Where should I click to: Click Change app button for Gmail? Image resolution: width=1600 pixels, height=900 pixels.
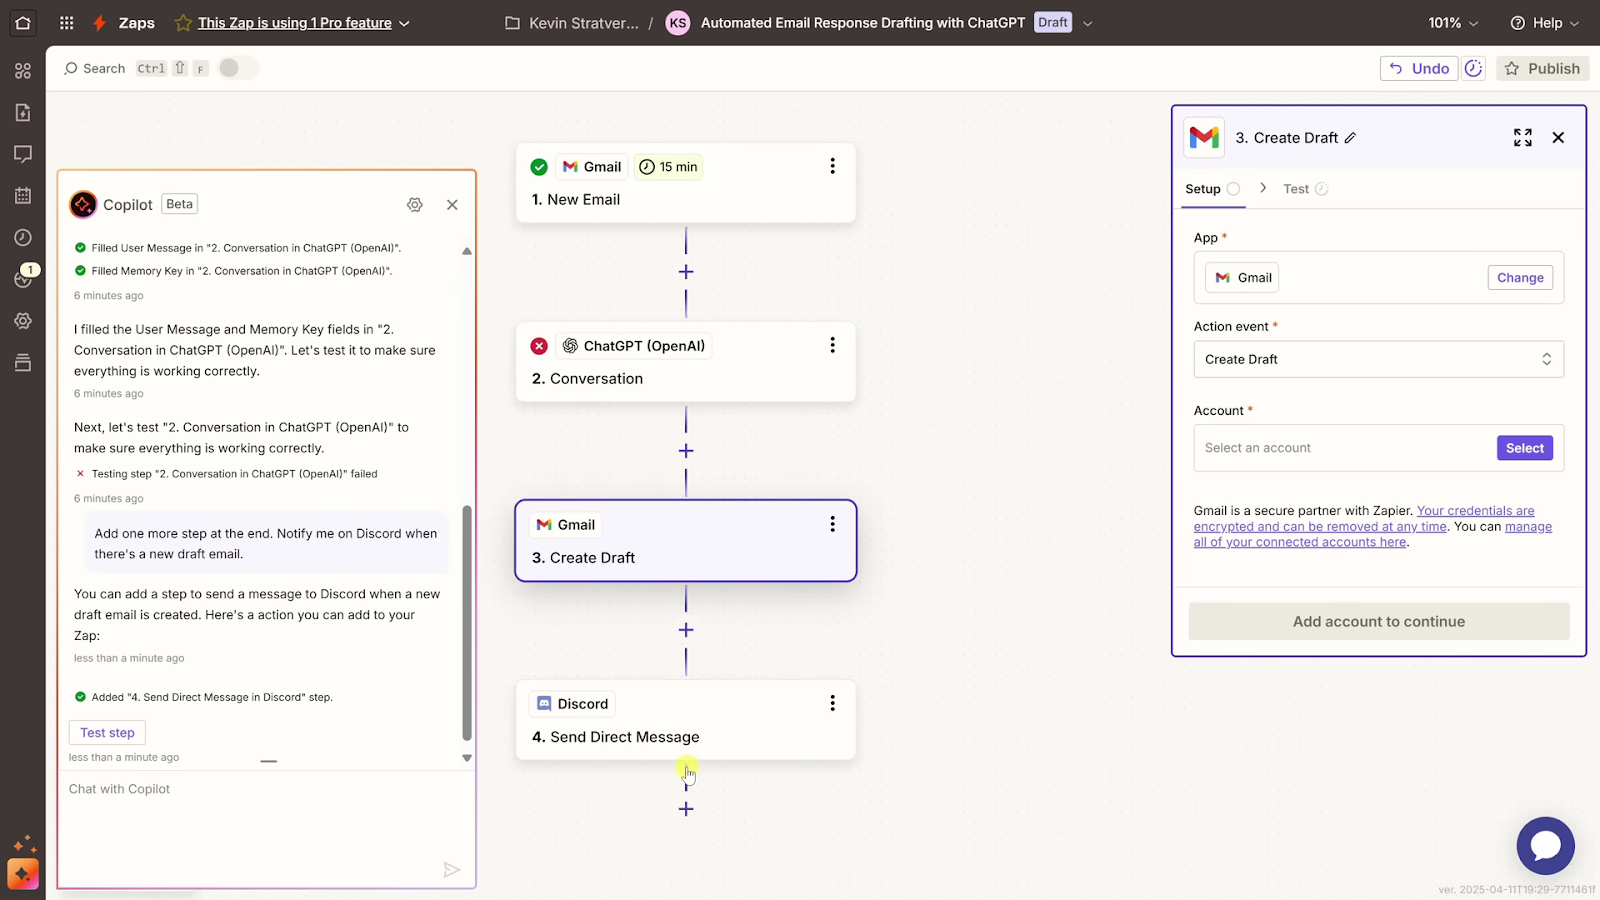click(x=1520, y=278)
